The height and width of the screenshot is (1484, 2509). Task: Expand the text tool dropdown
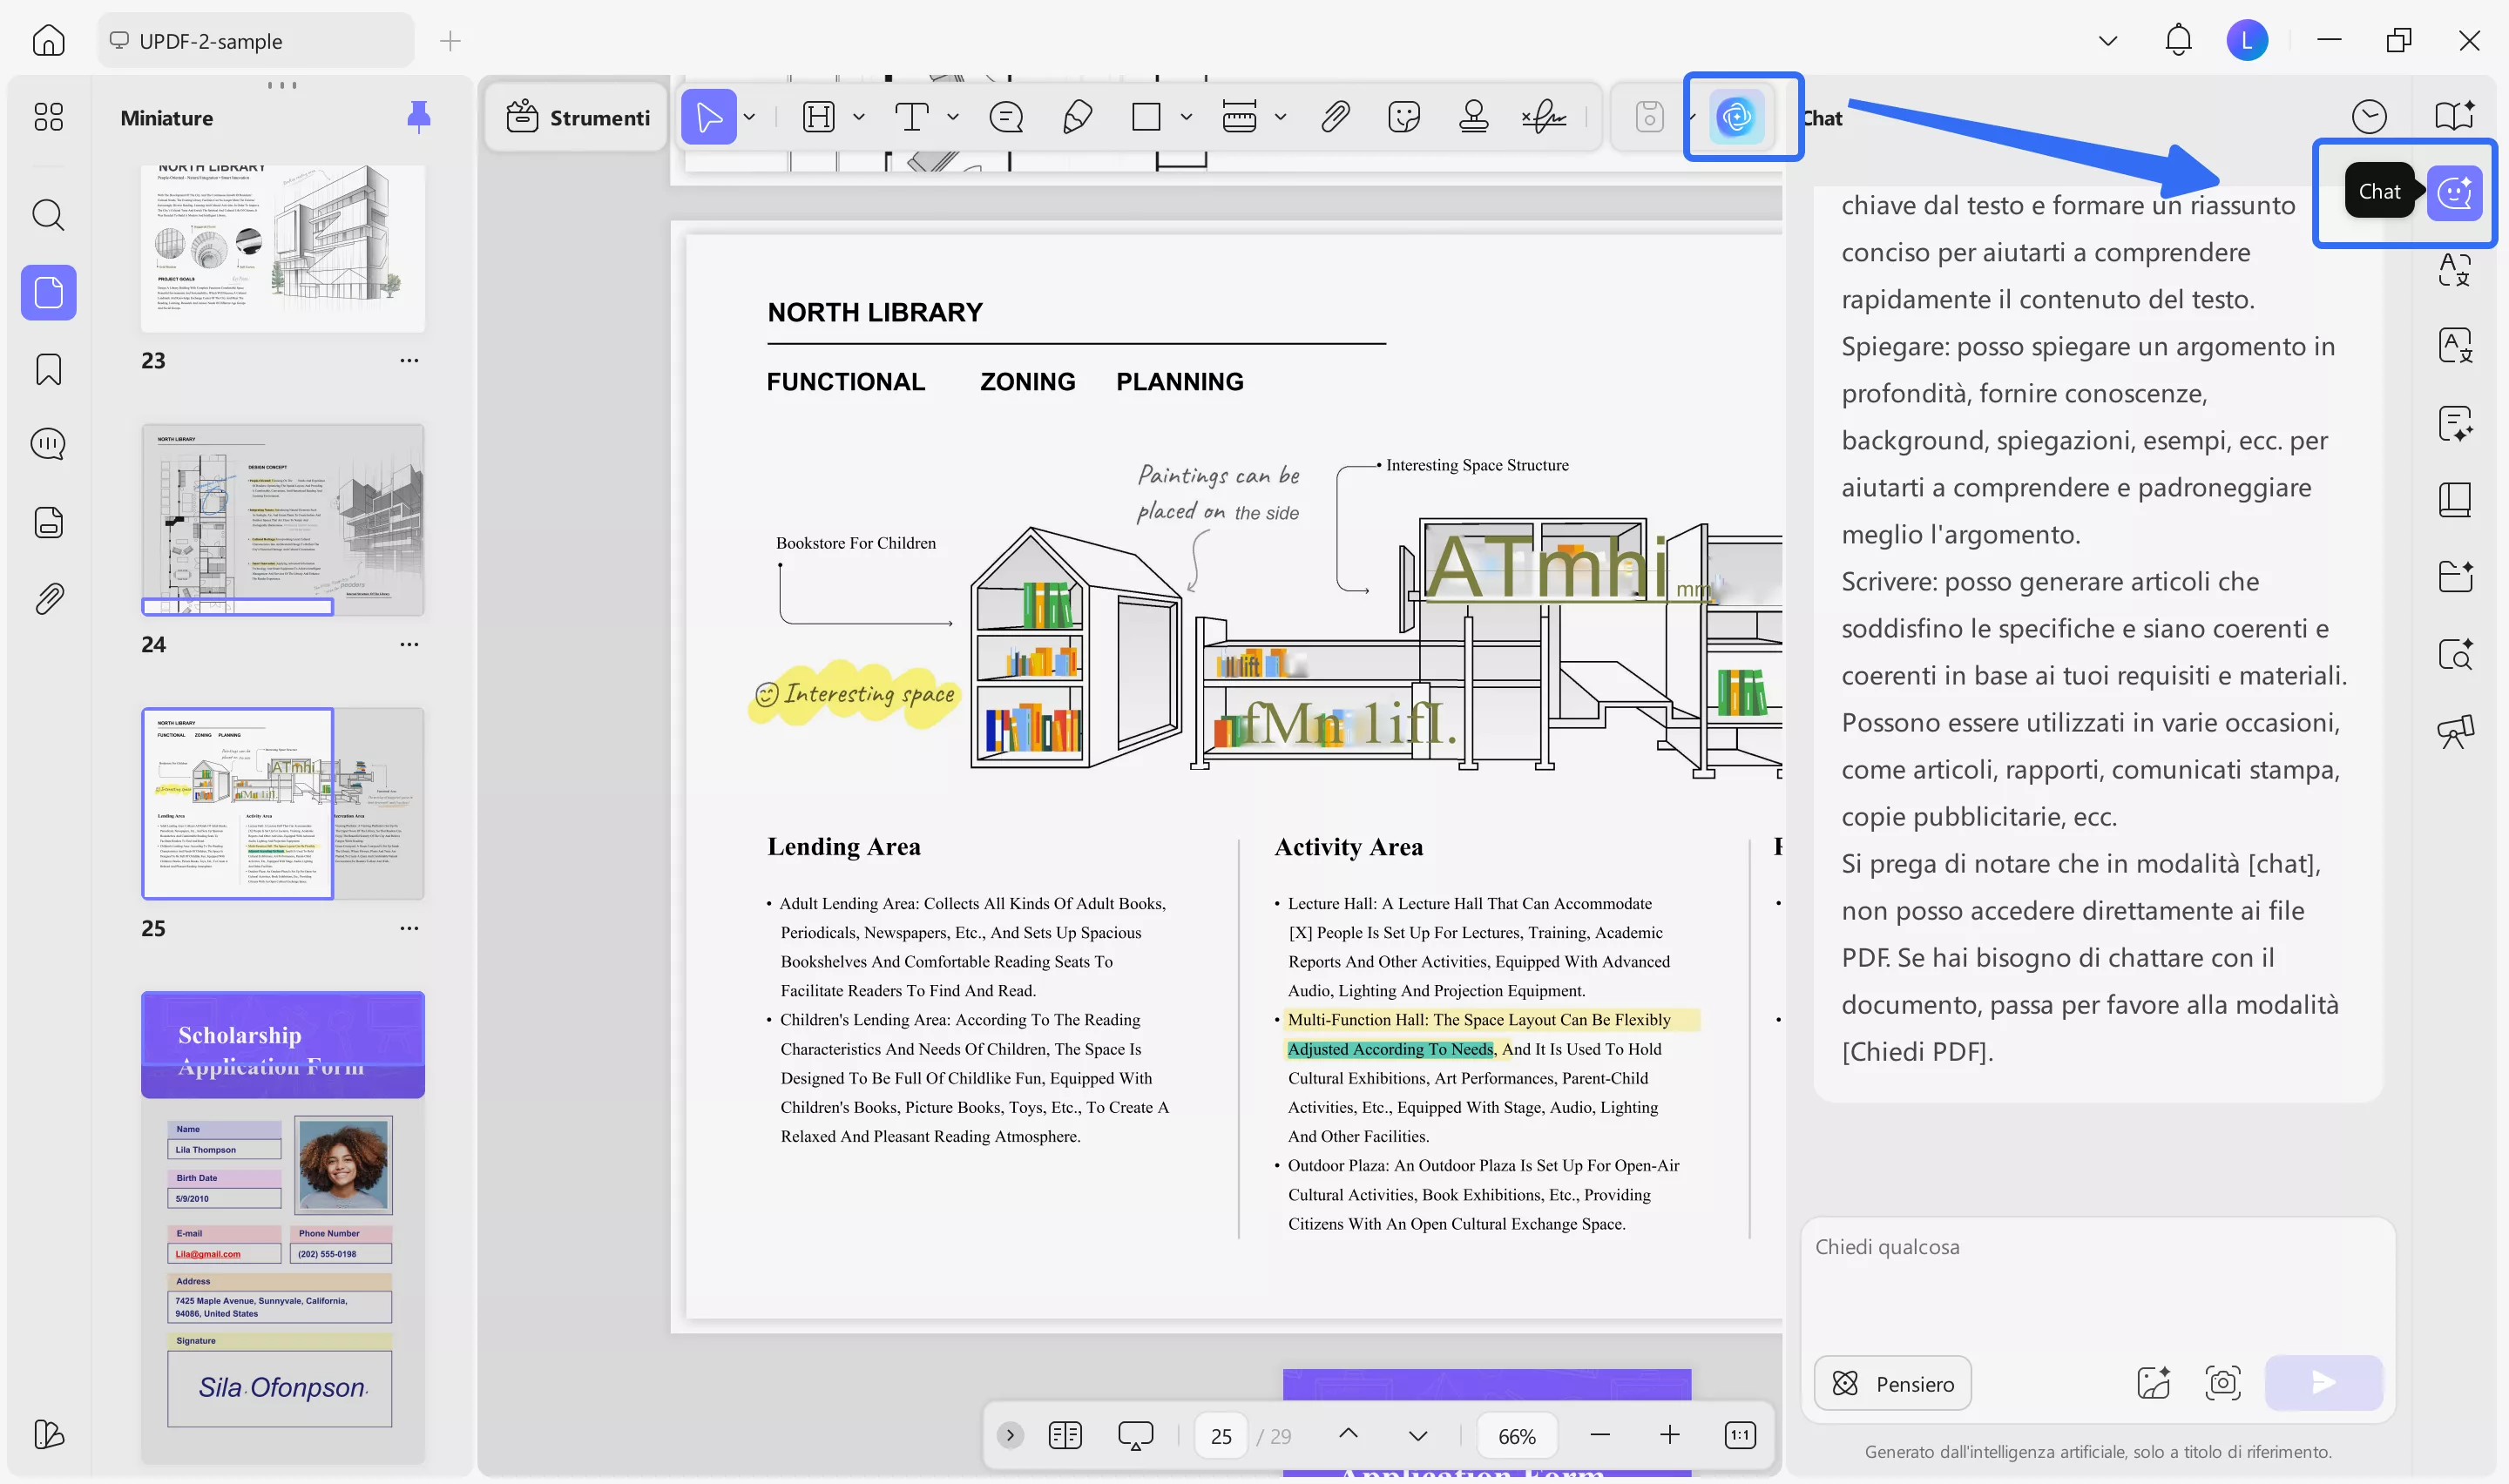pyautogui.click(x=951, y=117)
